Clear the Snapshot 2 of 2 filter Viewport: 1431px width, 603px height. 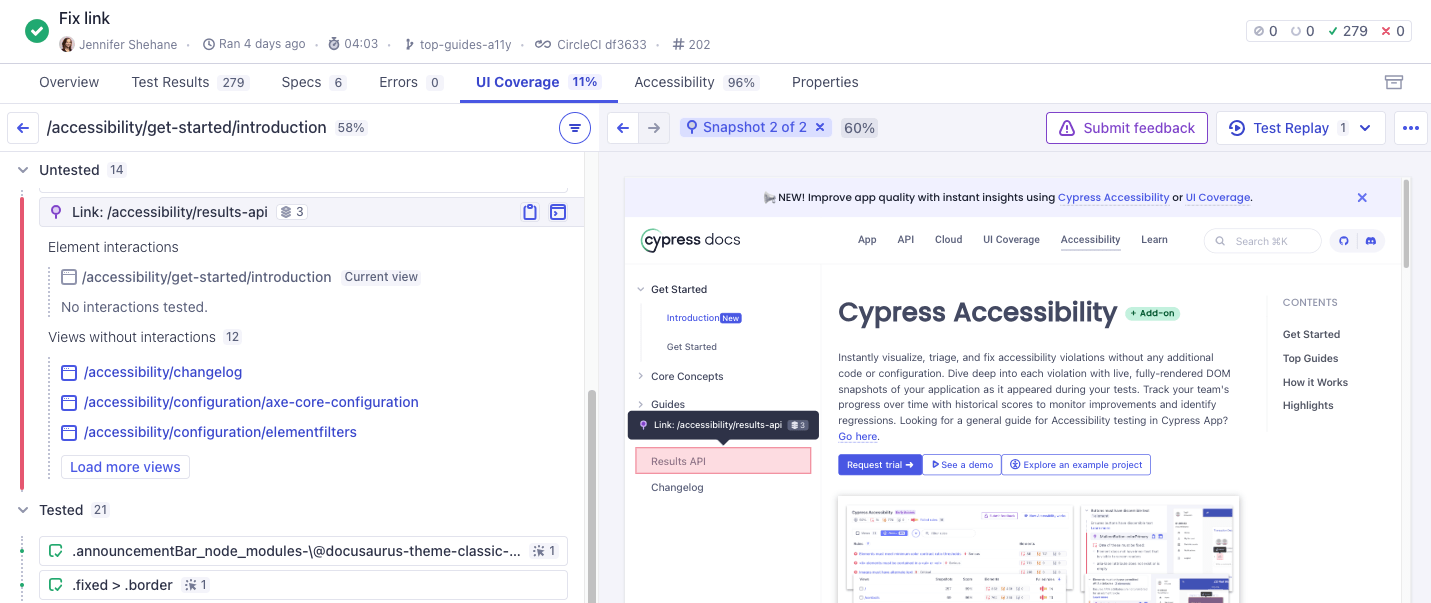820,127
